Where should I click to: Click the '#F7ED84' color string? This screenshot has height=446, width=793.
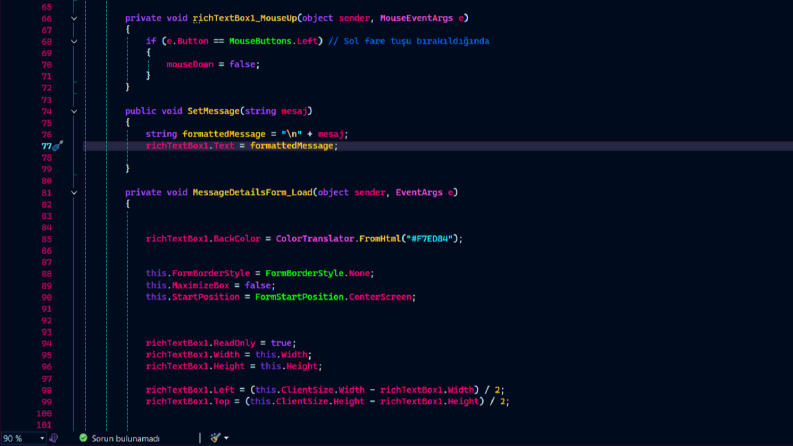429,239
